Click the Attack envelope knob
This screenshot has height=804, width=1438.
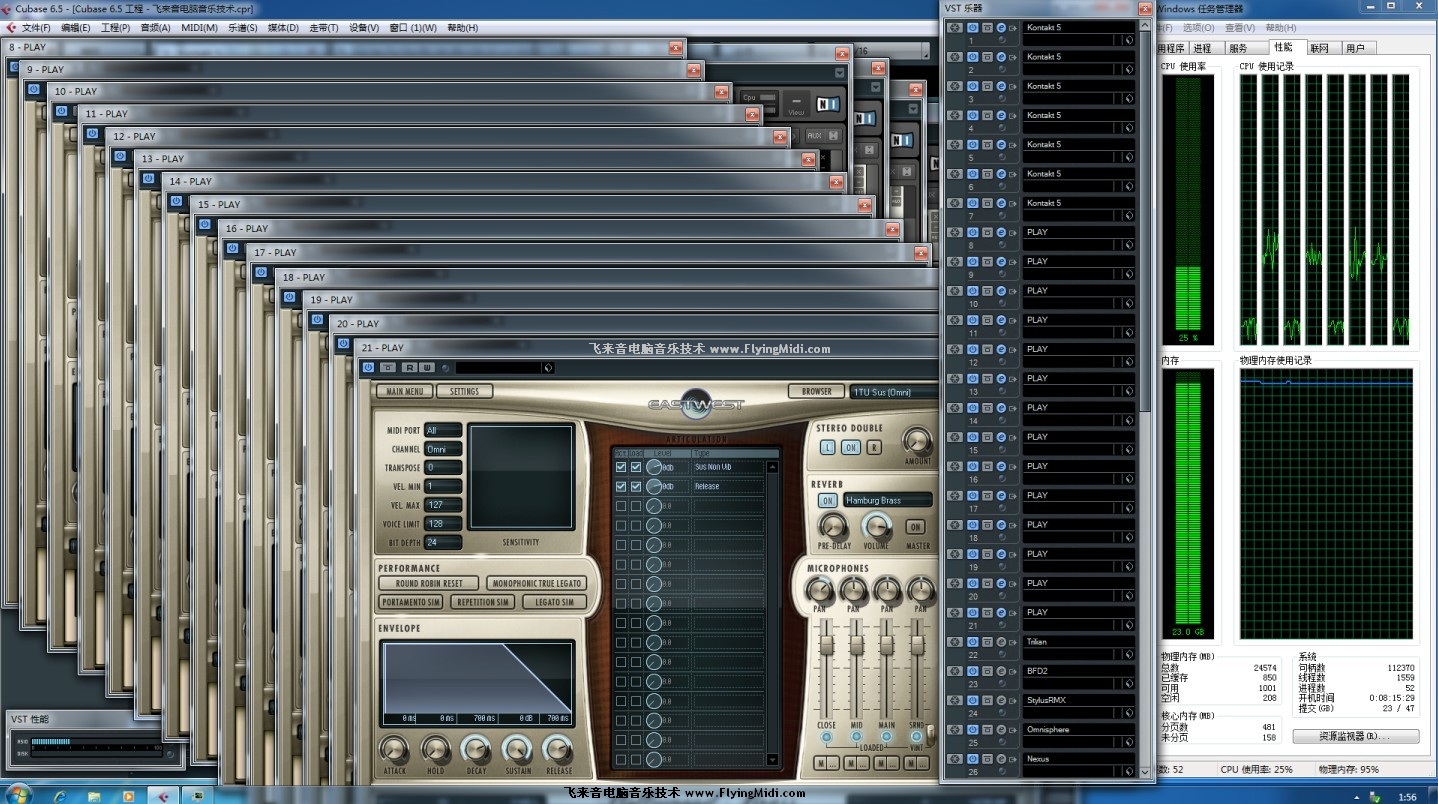point(394,748)
